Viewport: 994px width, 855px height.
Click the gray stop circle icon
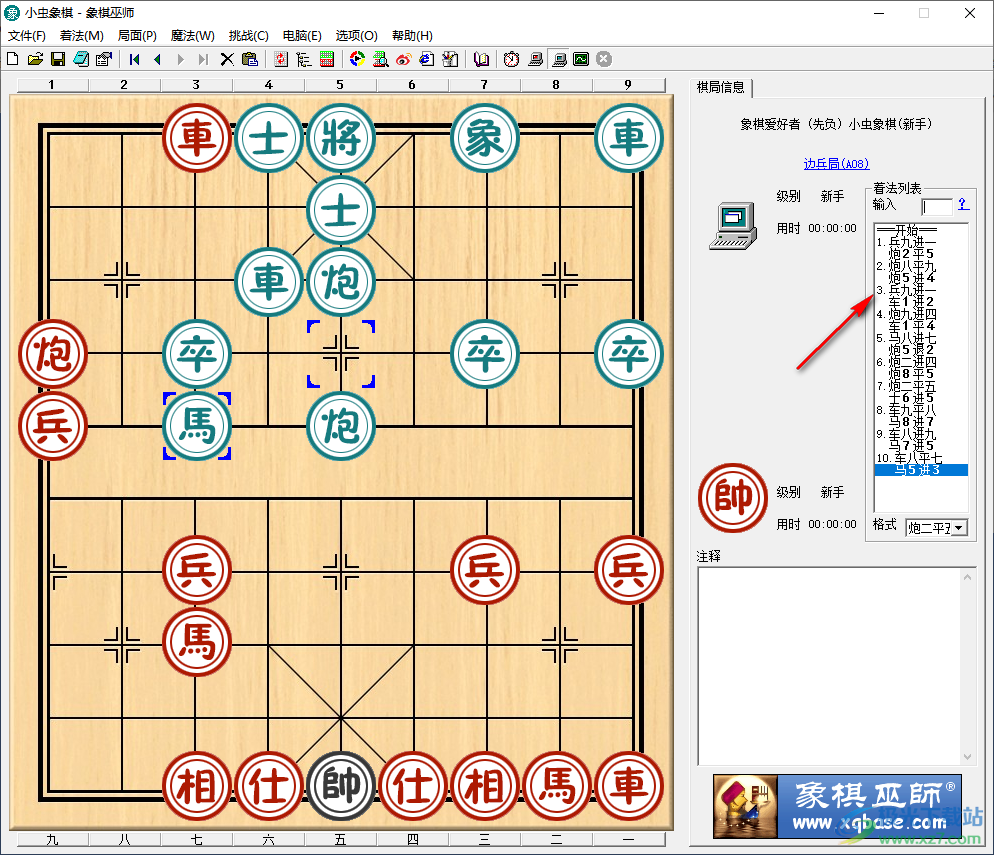tap(604, 60)
